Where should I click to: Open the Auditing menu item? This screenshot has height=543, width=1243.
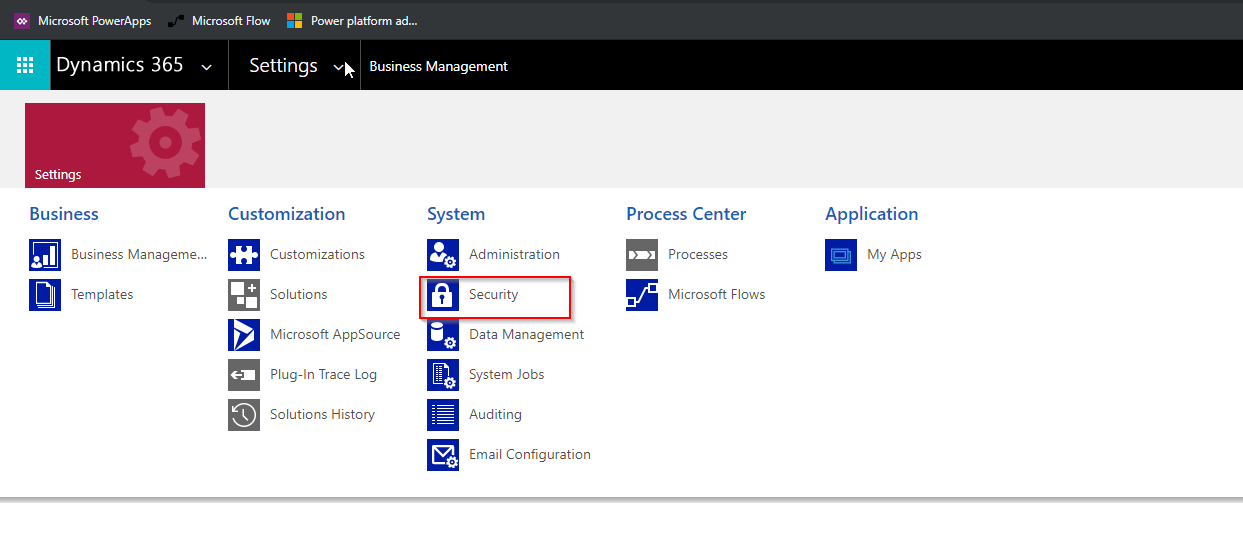495,415
